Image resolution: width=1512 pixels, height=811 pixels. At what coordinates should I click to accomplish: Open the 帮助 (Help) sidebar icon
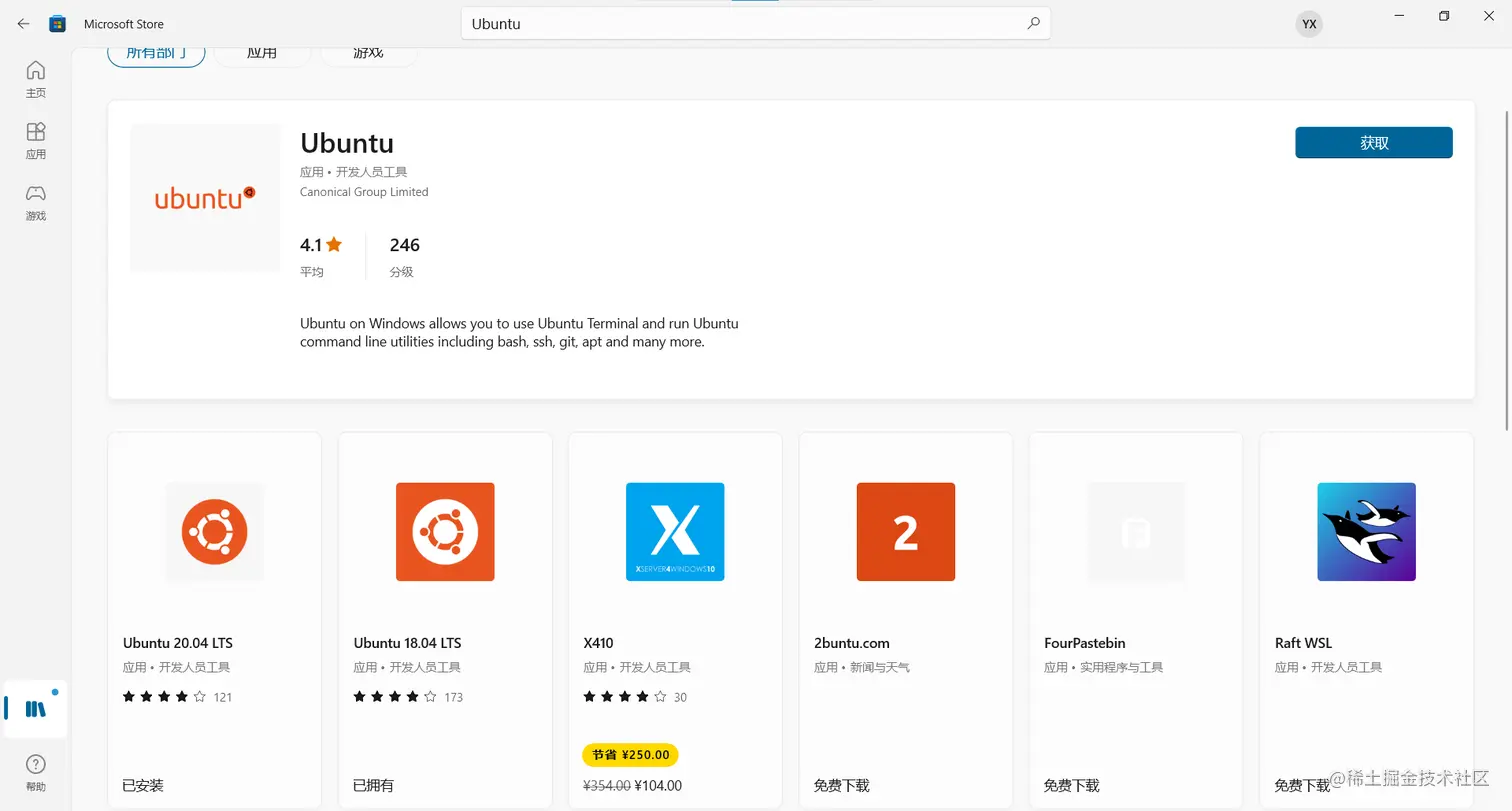[x=35, y=770]
